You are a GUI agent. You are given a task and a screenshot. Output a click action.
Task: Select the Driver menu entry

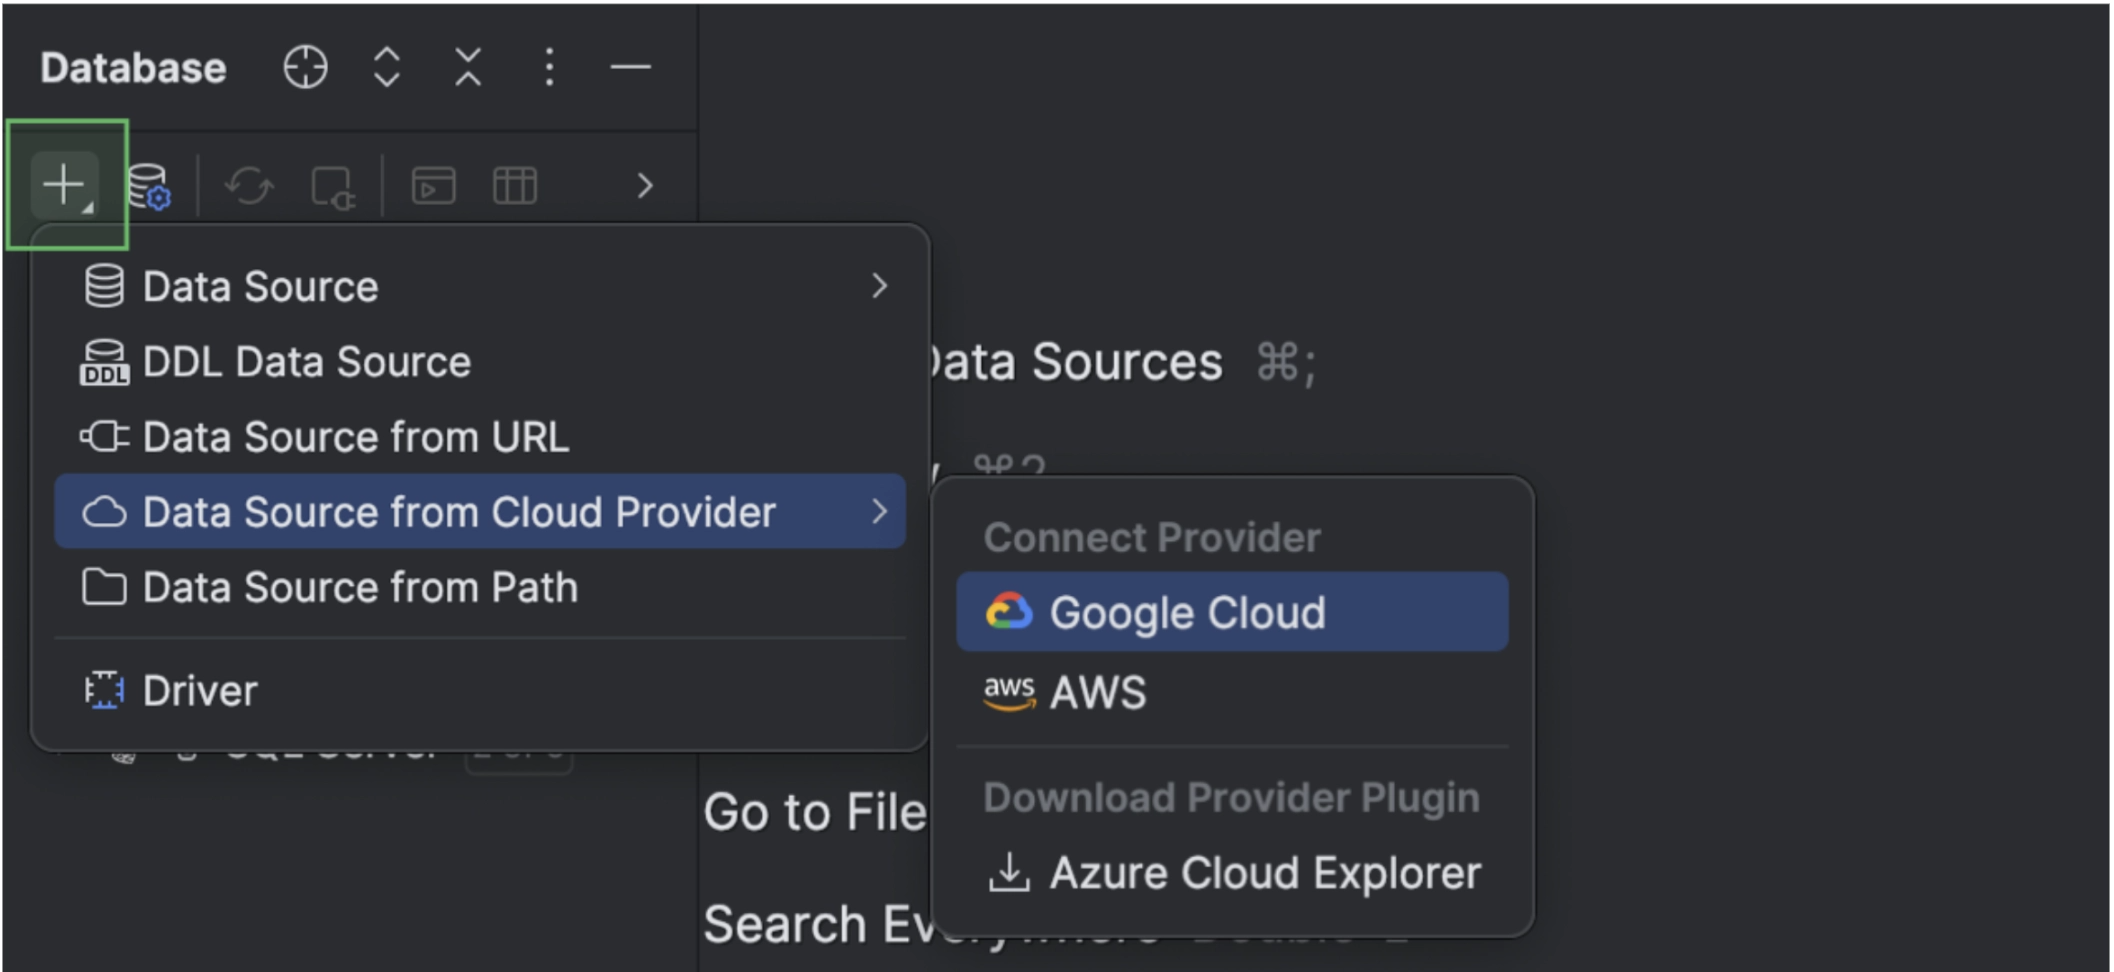point(200,691)
